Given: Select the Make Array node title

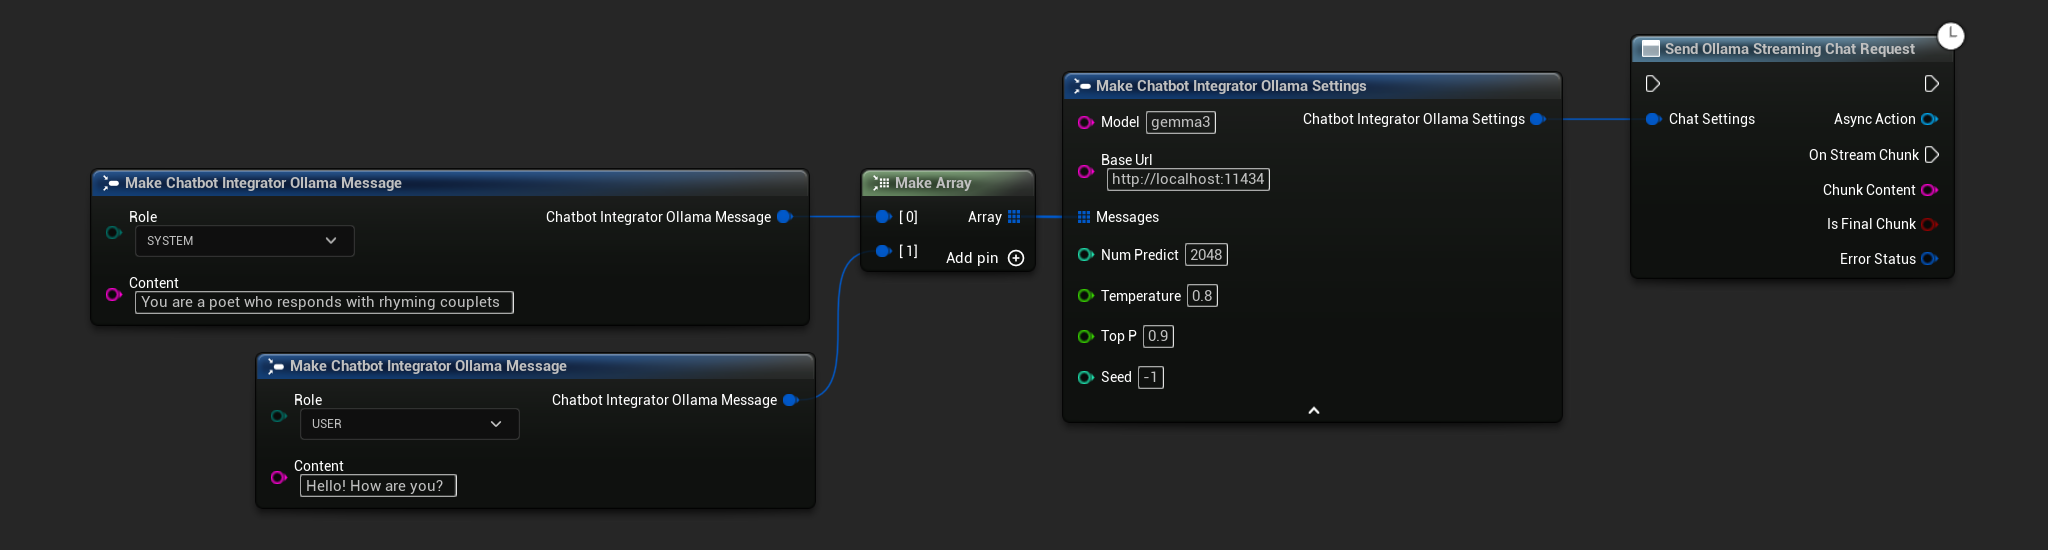Looking at the screenshot, I should 932,183.
